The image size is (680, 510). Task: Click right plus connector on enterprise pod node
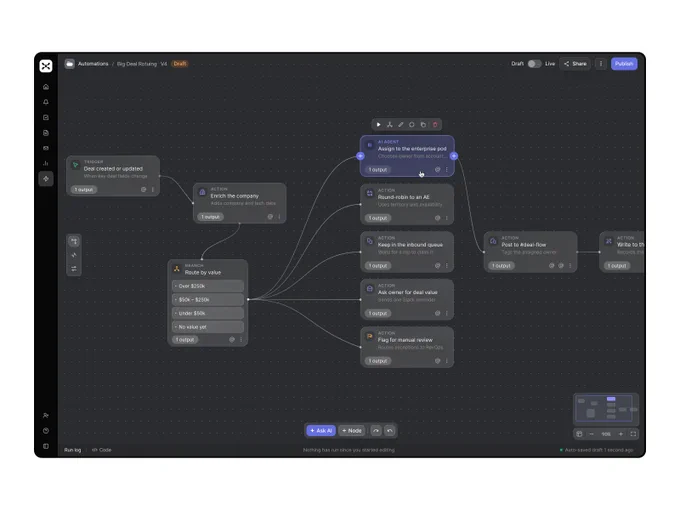pos(454,156)
